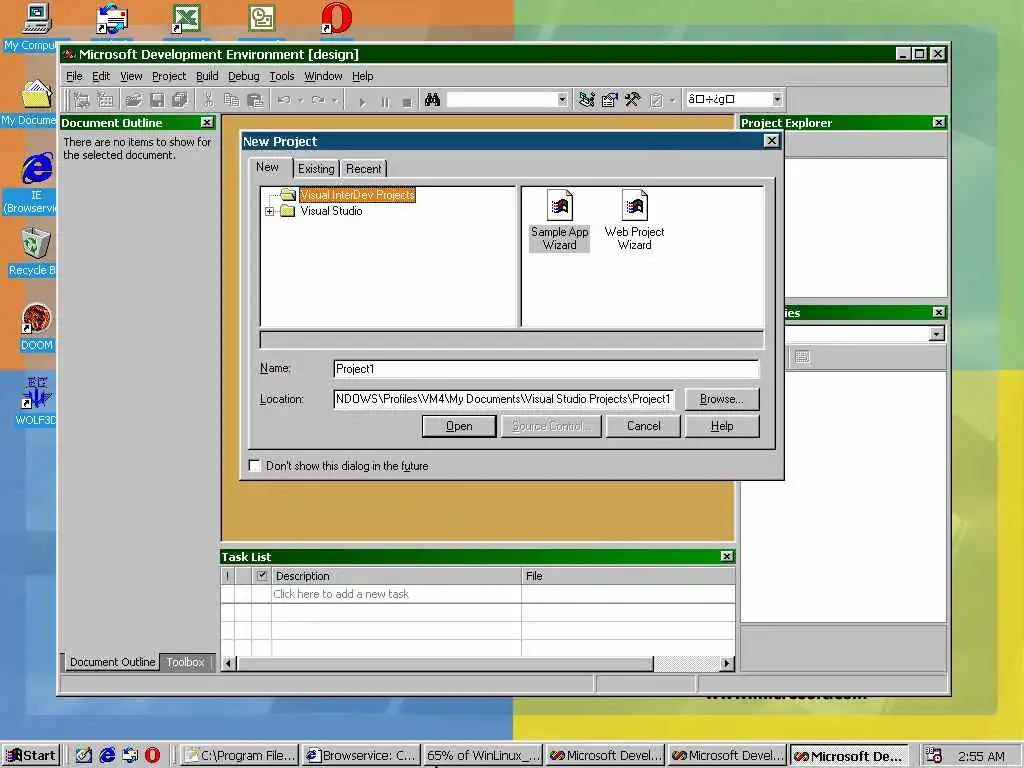Click the Cancel button in New Project
The width and height of the screenshot is (1024, 768).
pyautogui.click(x=643, y=426)
